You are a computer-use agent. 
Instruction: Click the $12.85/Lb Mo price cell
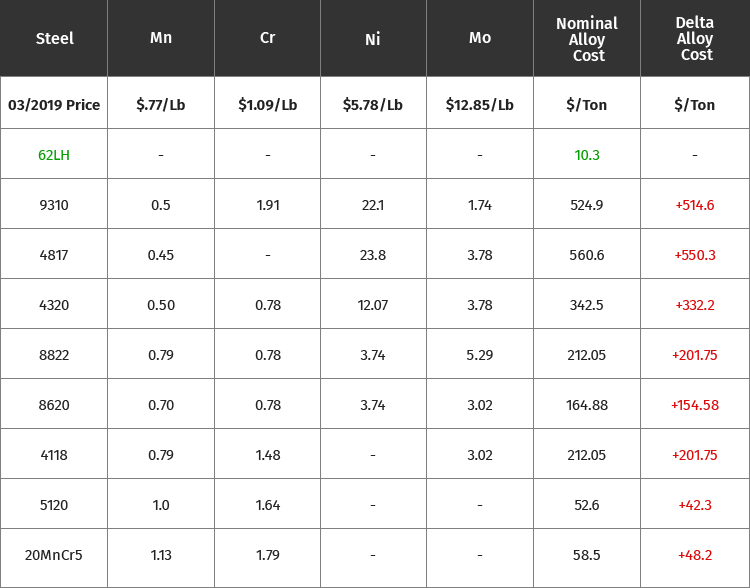pyautogui.click(x=480, y=105)
